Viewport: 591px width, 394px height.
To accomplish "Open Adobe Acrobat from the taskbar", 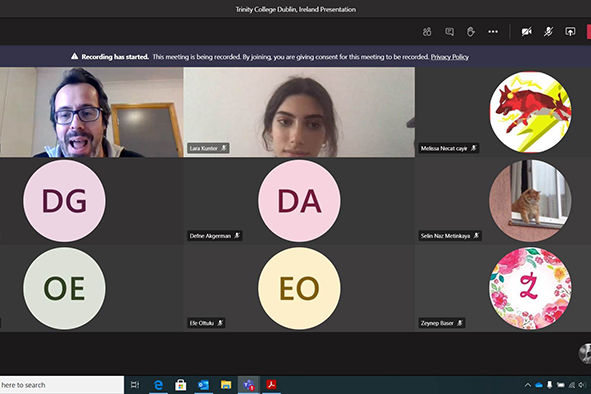I will 271,385.
